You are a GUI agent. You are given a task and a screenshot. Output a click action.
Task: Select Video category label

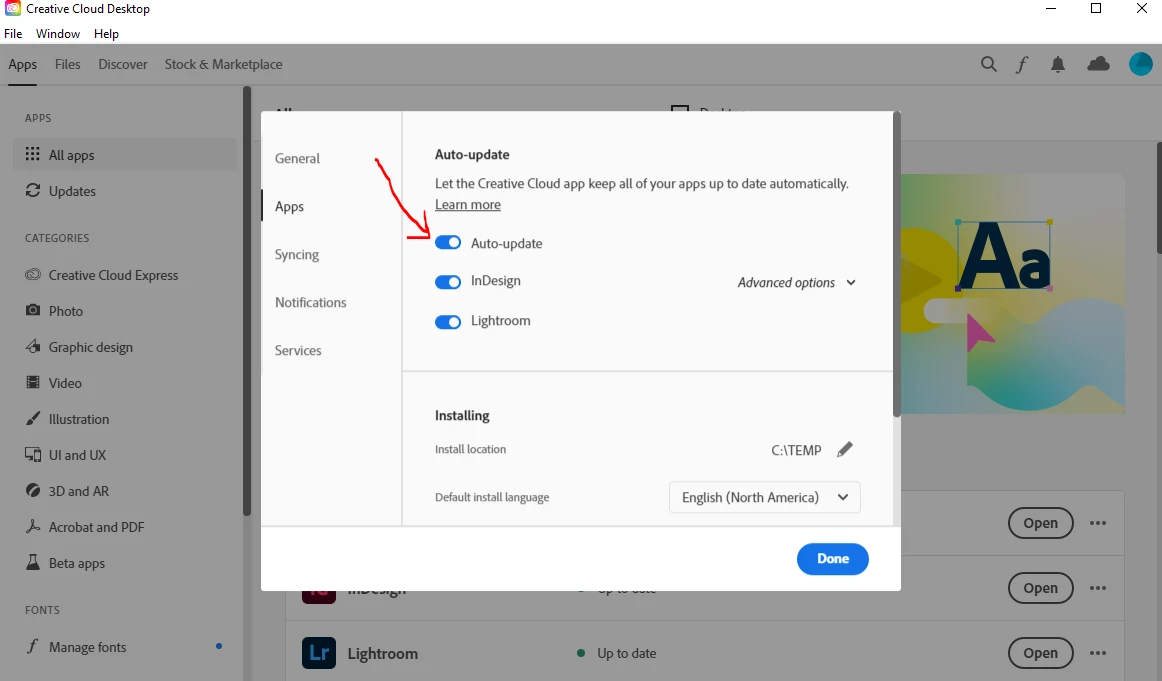64,383
